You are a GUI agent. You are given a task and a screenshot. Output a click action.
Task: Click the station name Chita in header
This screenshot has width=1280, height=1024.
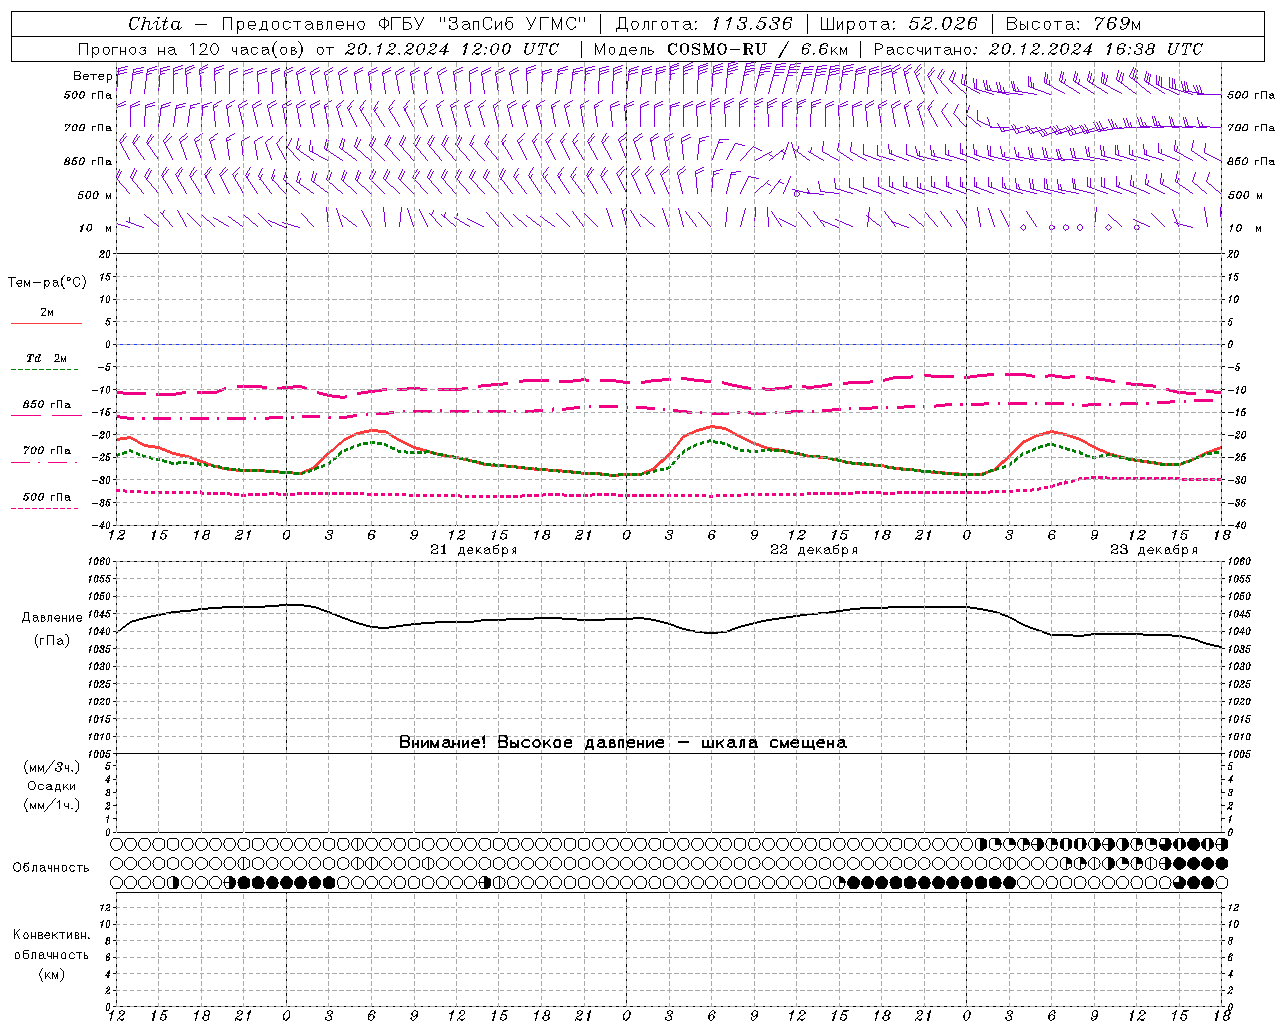pos(155,24)
